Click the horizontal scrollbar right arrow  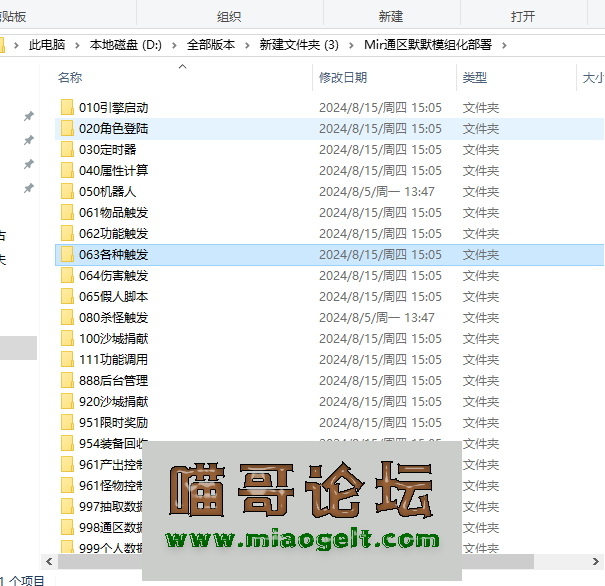click(596, 561)
